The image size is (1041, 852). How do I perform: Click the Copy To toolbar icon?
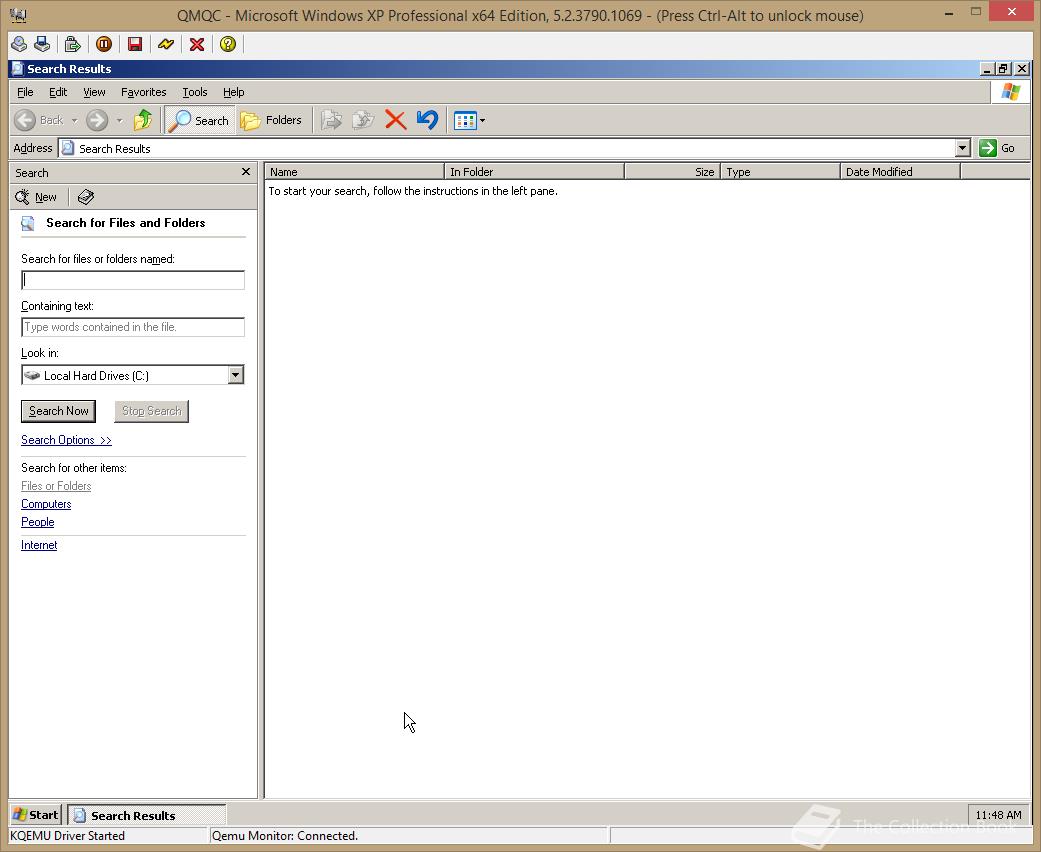point(363,120)
